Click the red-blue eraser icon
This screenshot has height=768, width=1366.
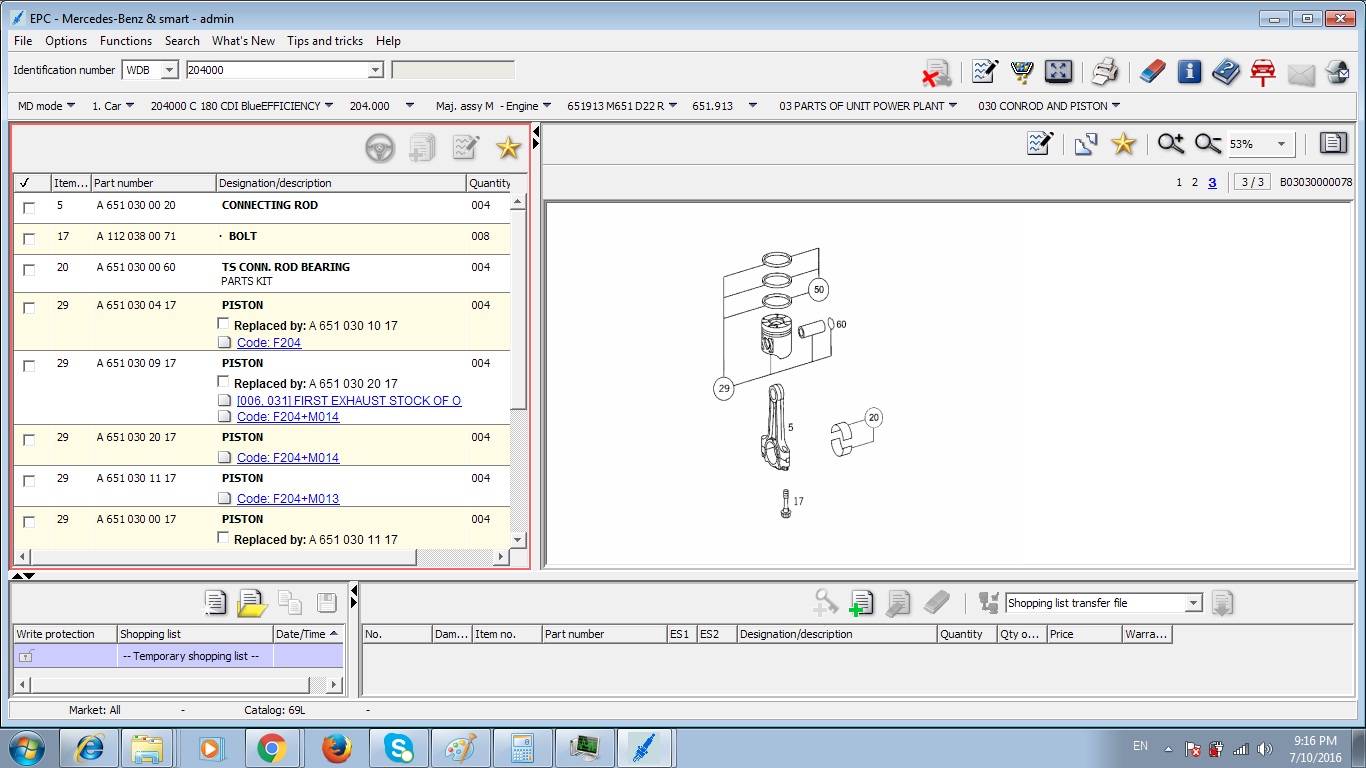[x=1152, y=71]
